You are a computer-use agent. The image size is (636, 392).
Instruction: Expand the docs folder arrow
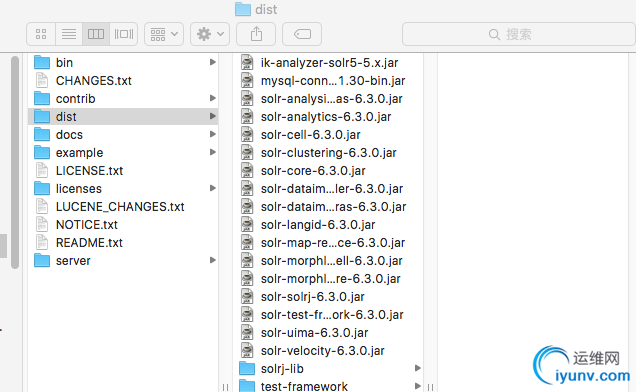pyautogui.click(x=212, y=134)
